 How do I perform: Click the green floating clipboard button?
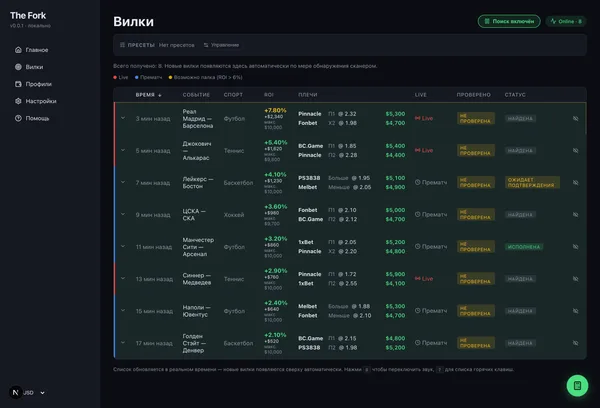[x=577, y=386]
